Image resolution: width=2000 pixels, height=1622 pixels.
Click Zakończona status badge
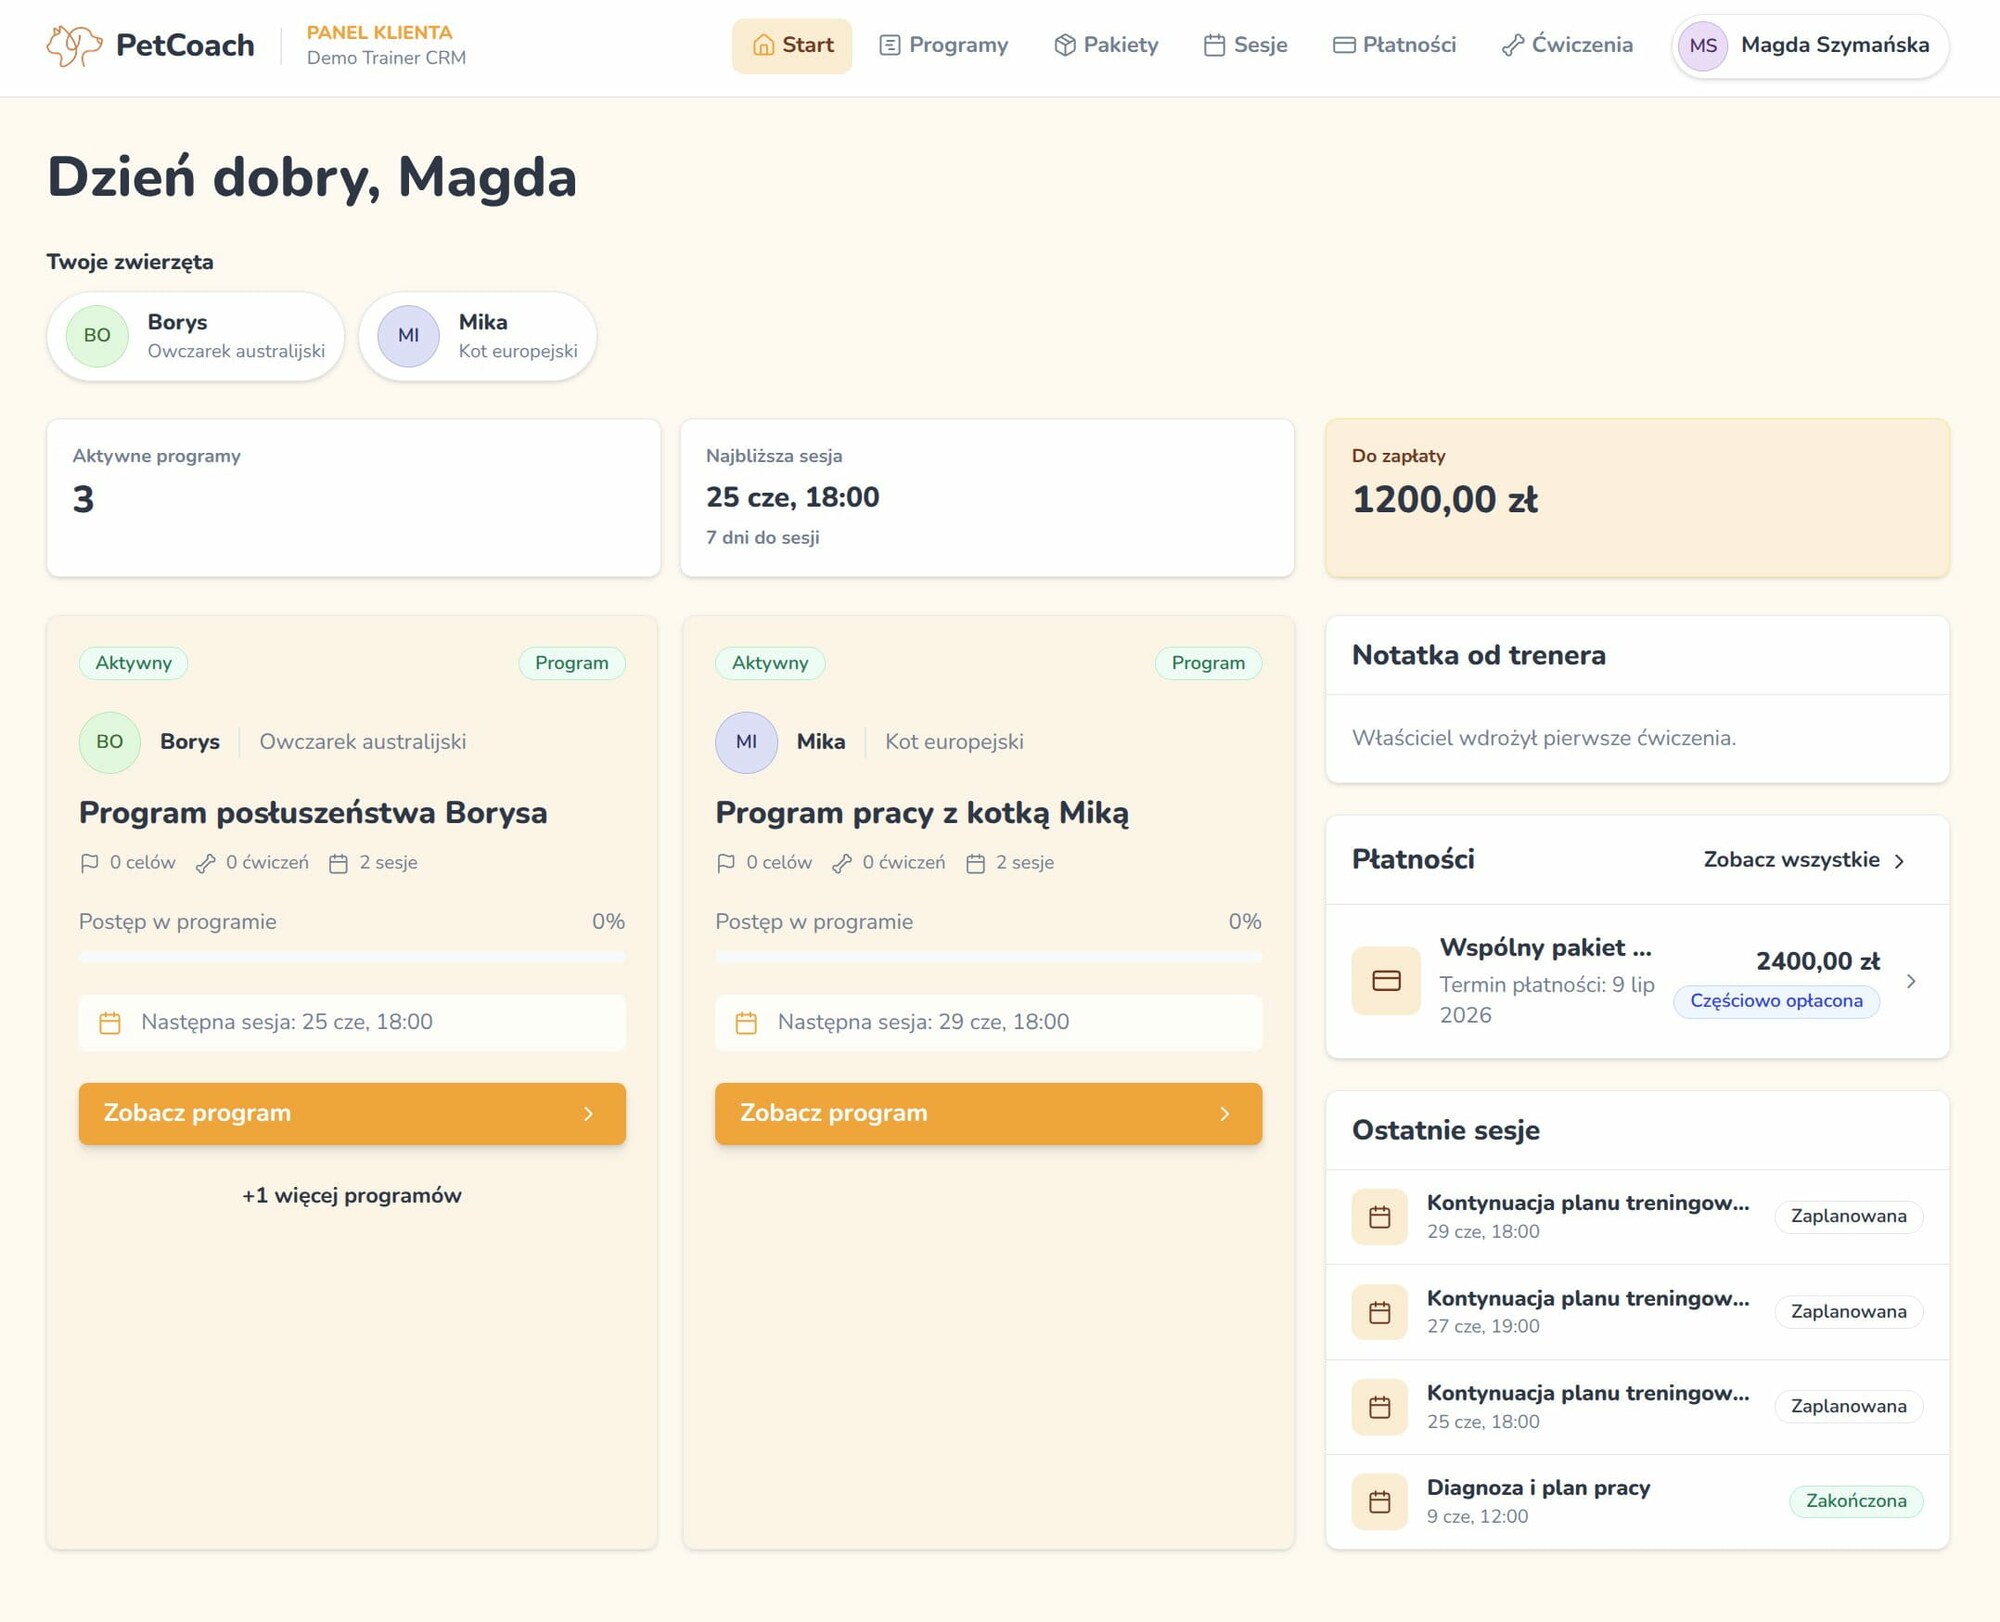point(1856,1502)
